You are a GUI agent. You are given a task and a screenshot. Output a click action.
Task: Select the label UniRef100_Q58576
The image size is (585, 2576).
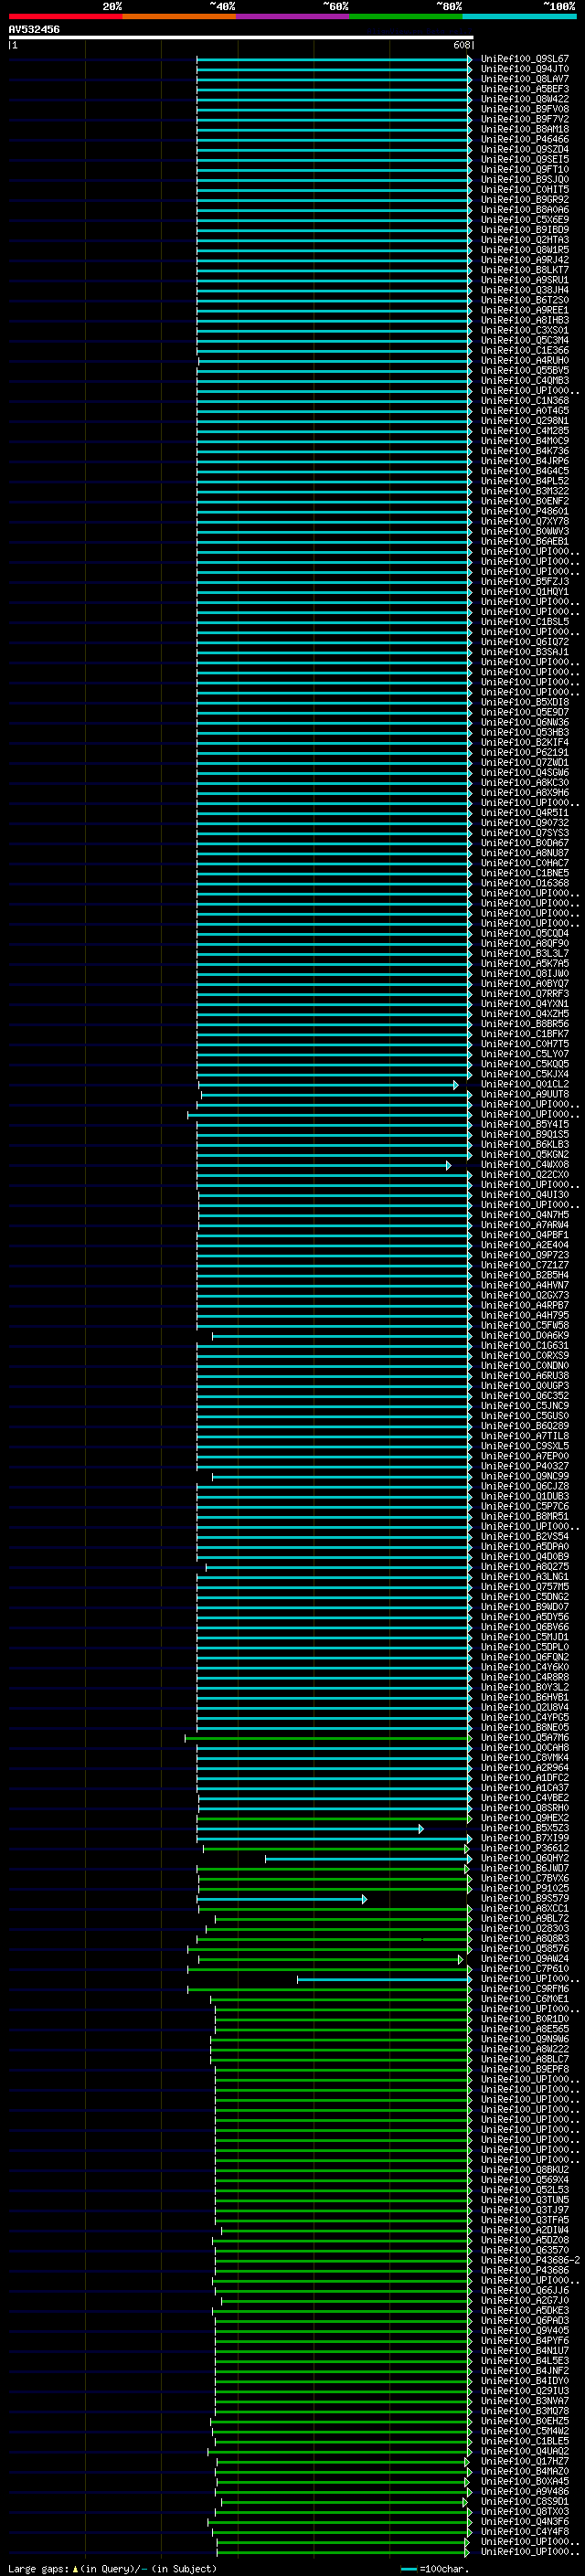525,1948
